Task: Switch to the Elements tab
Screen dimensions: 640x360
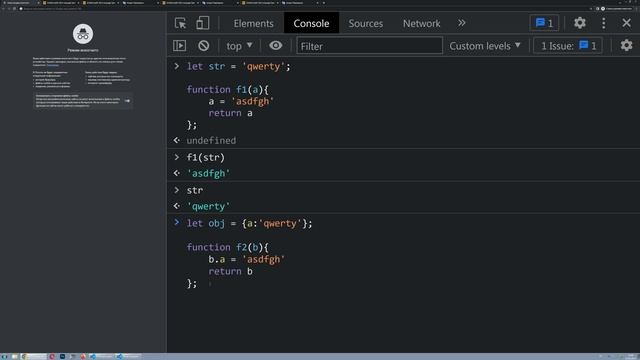Action: coord(253,23)
